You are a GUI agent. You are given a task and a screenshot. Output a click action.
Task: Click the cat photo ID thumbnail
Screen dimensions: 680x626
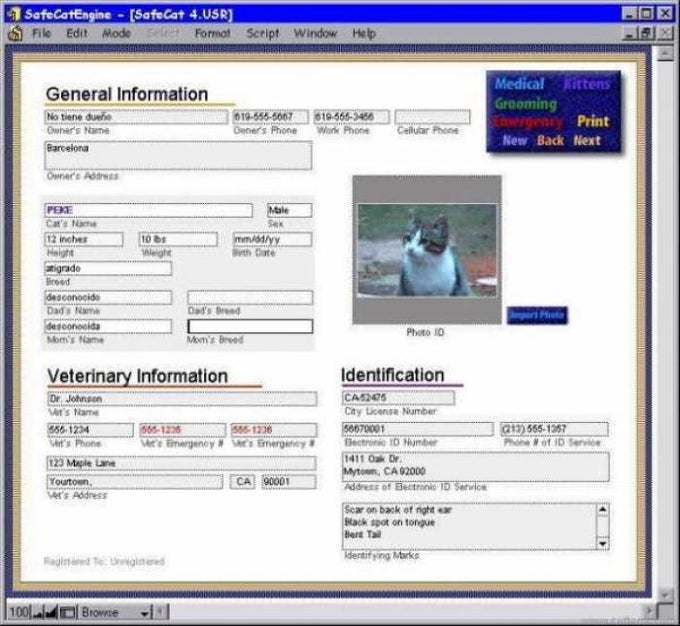[x=427, y=250]
